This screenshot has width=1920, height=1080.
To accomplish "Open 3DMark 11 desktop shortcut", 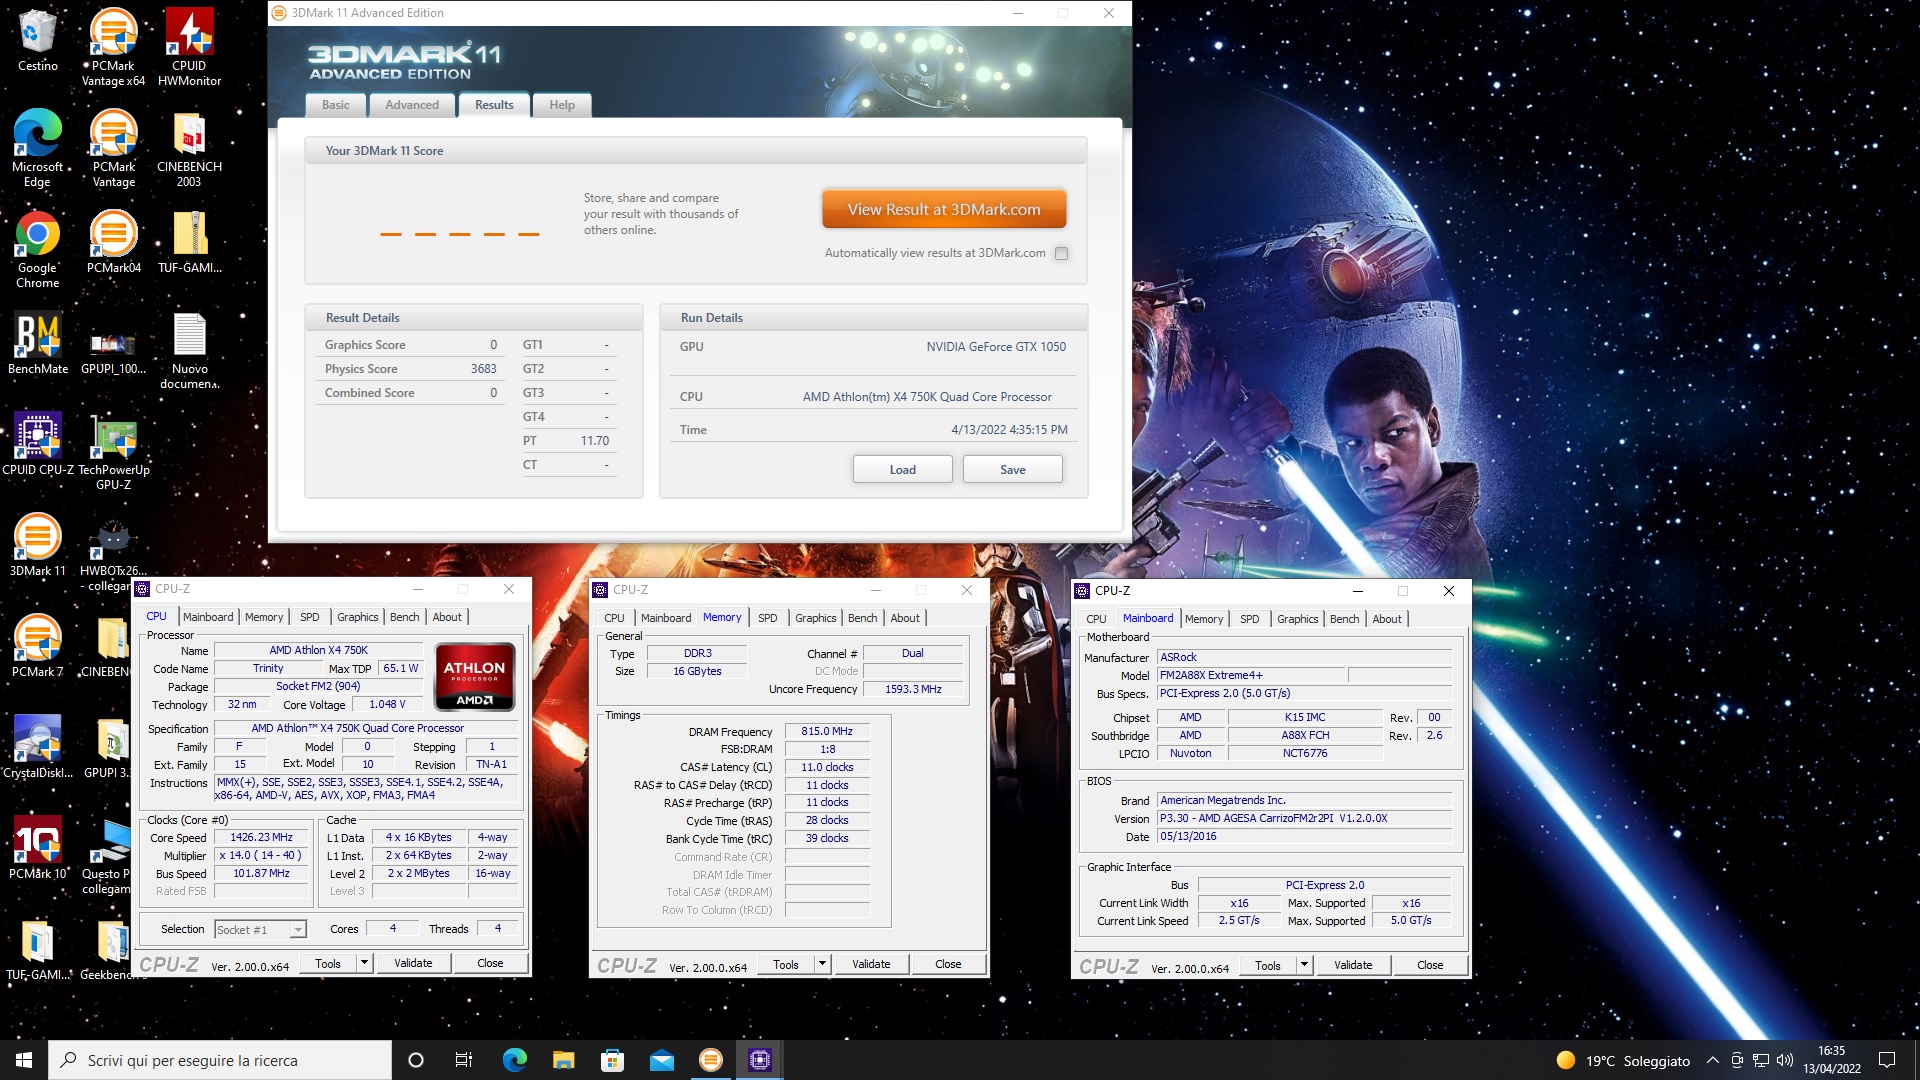I will [x=37, y=545].
